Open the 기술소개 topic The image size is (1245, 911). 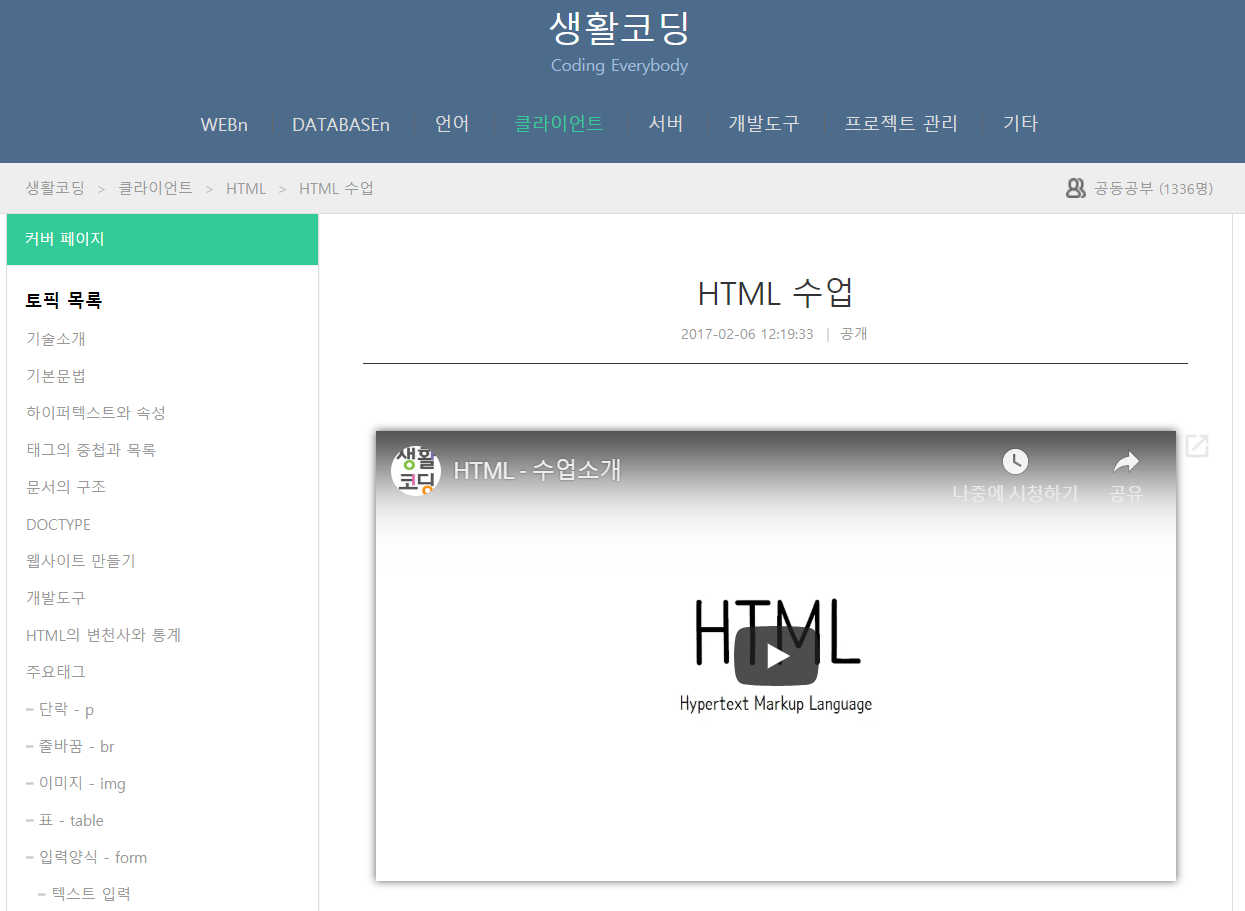coord(56,339)
